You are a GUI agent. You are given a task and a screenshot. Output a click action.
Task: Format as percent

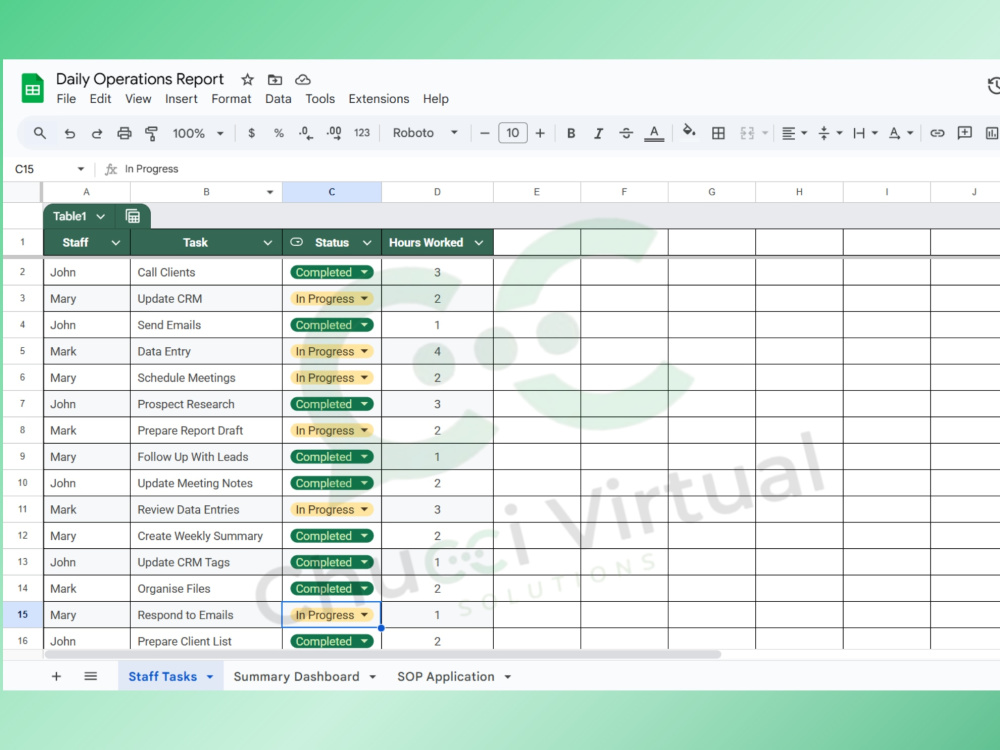(x=279, y=133)
